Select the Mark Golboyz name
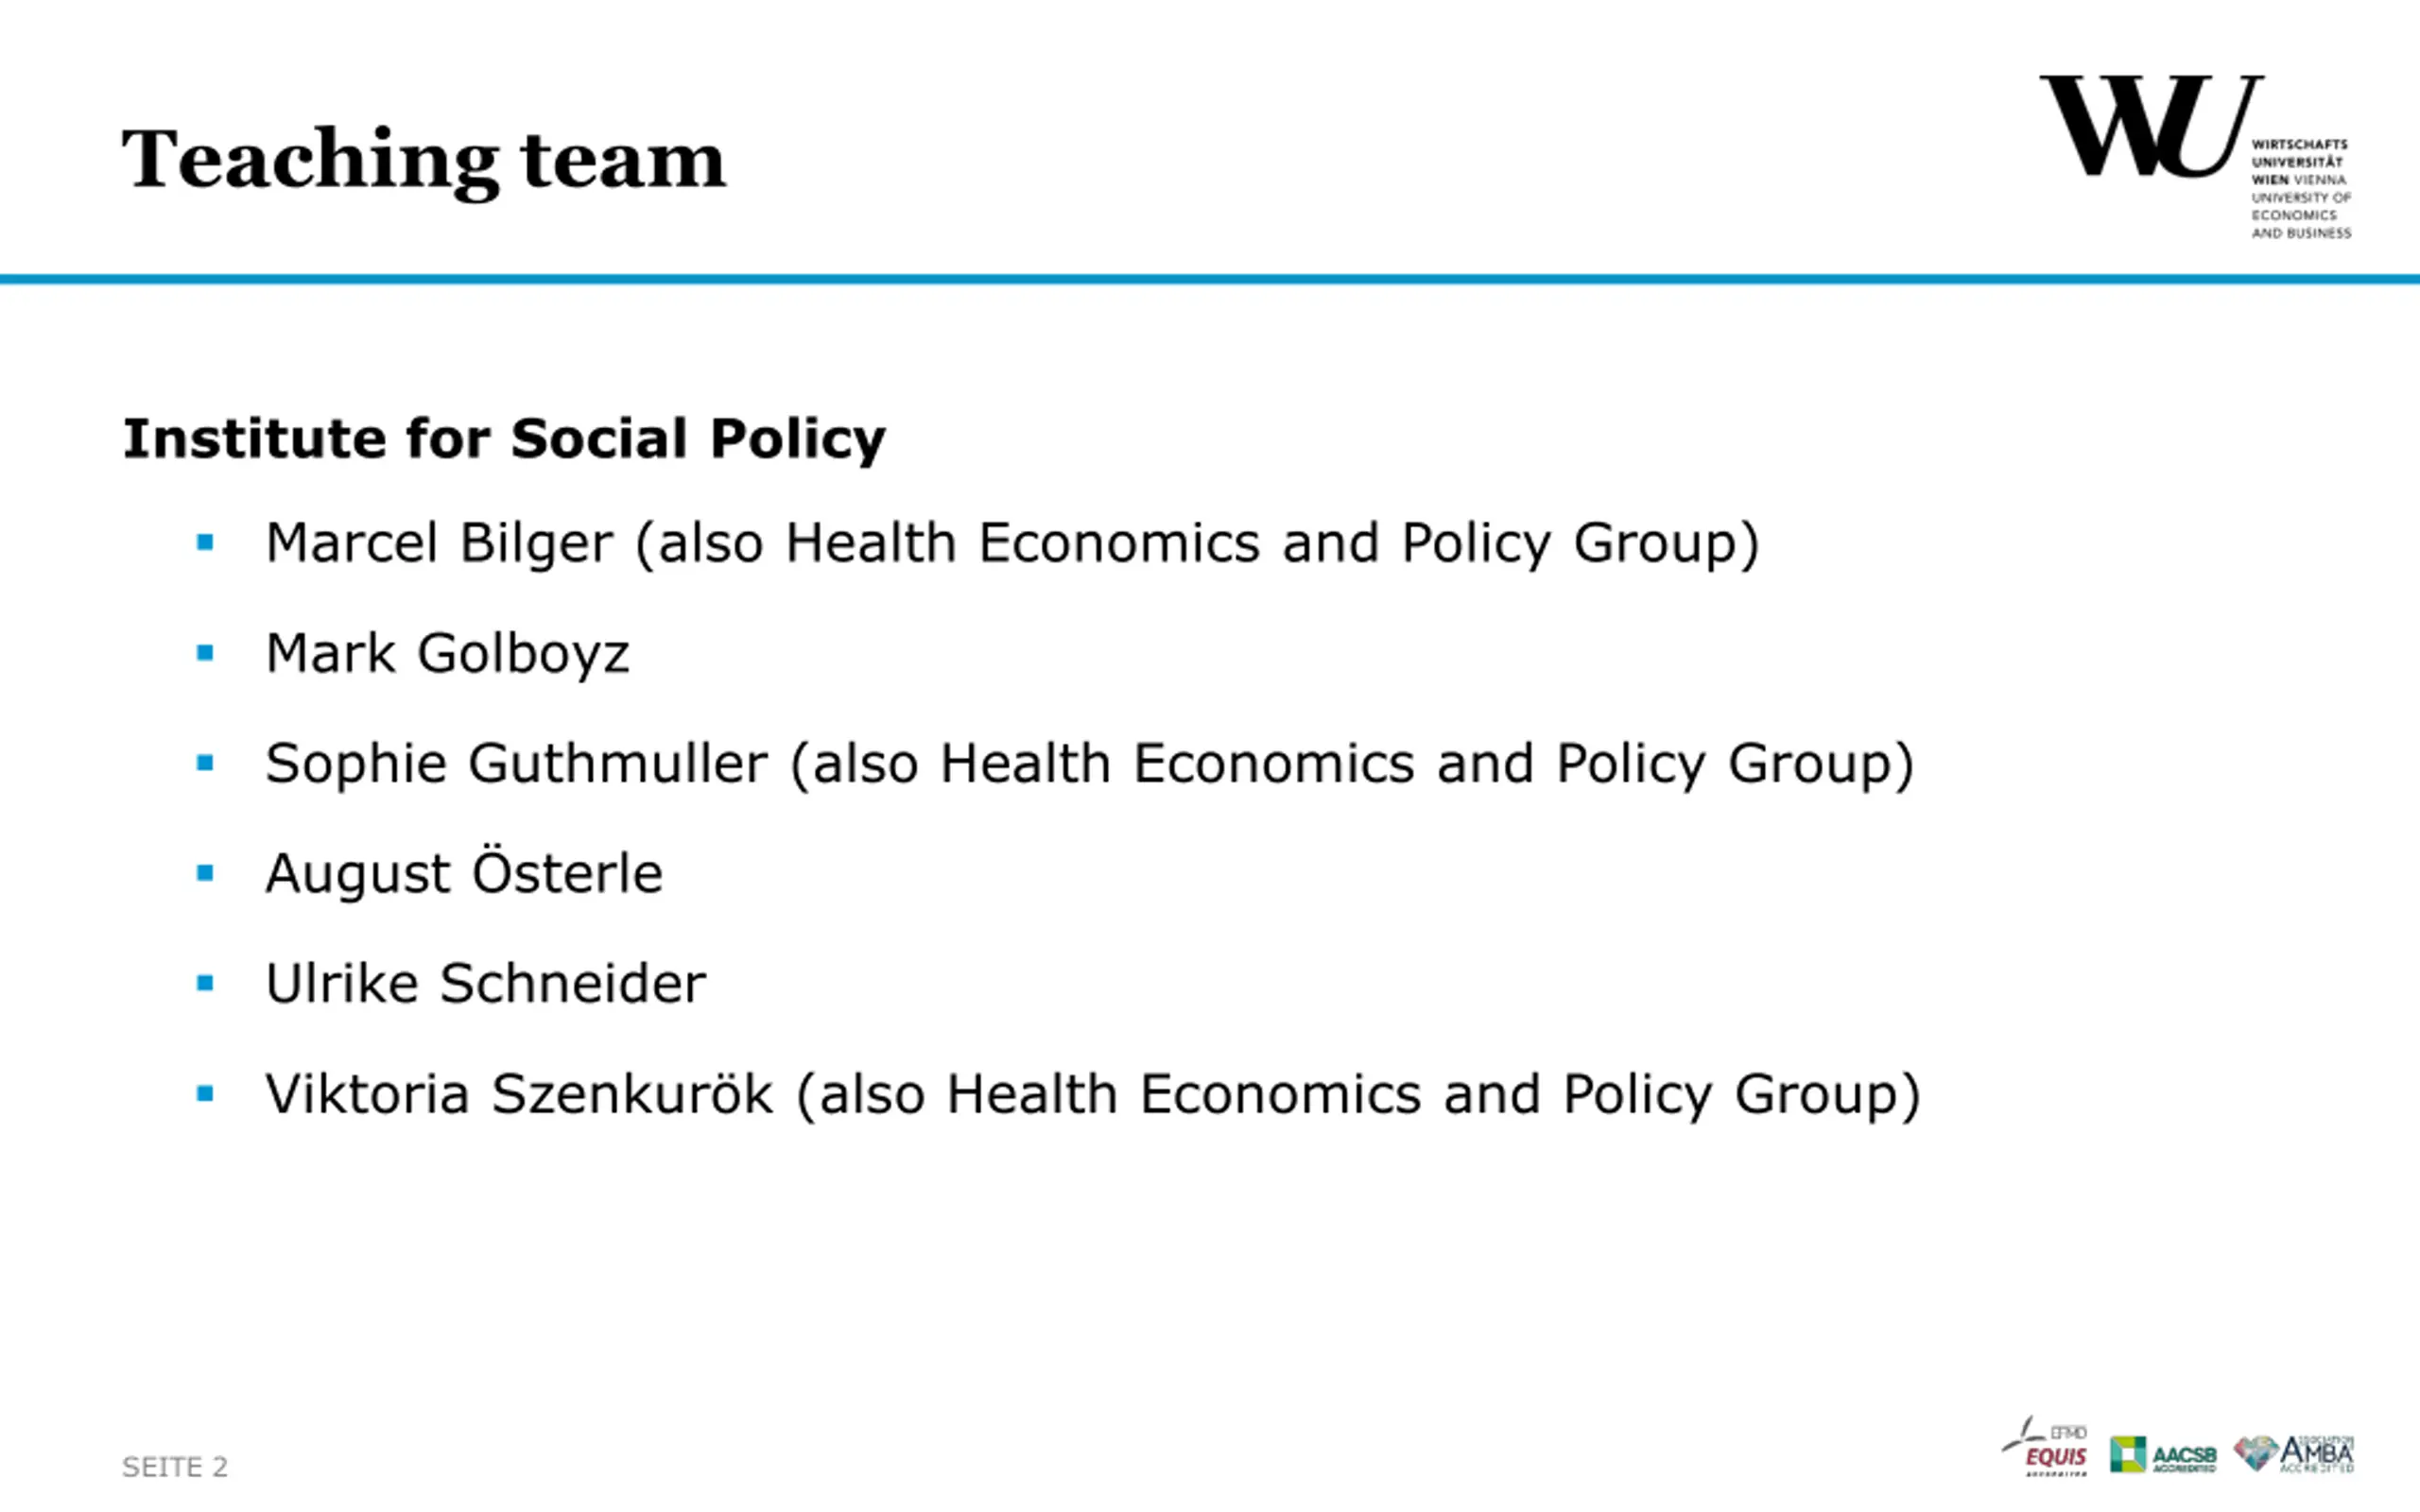The height and width of the screenshot is (1512, 2420). coord(447,654)
